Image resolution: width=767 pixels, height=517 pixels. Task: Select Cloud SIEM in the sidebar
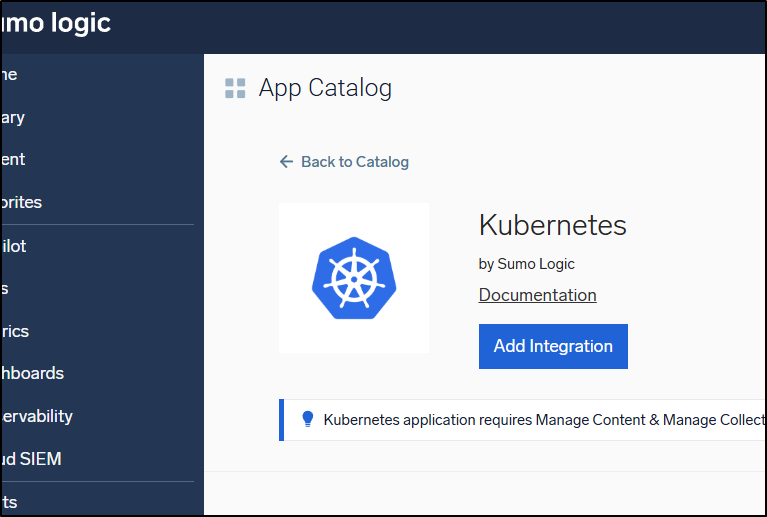coord(31,459)
